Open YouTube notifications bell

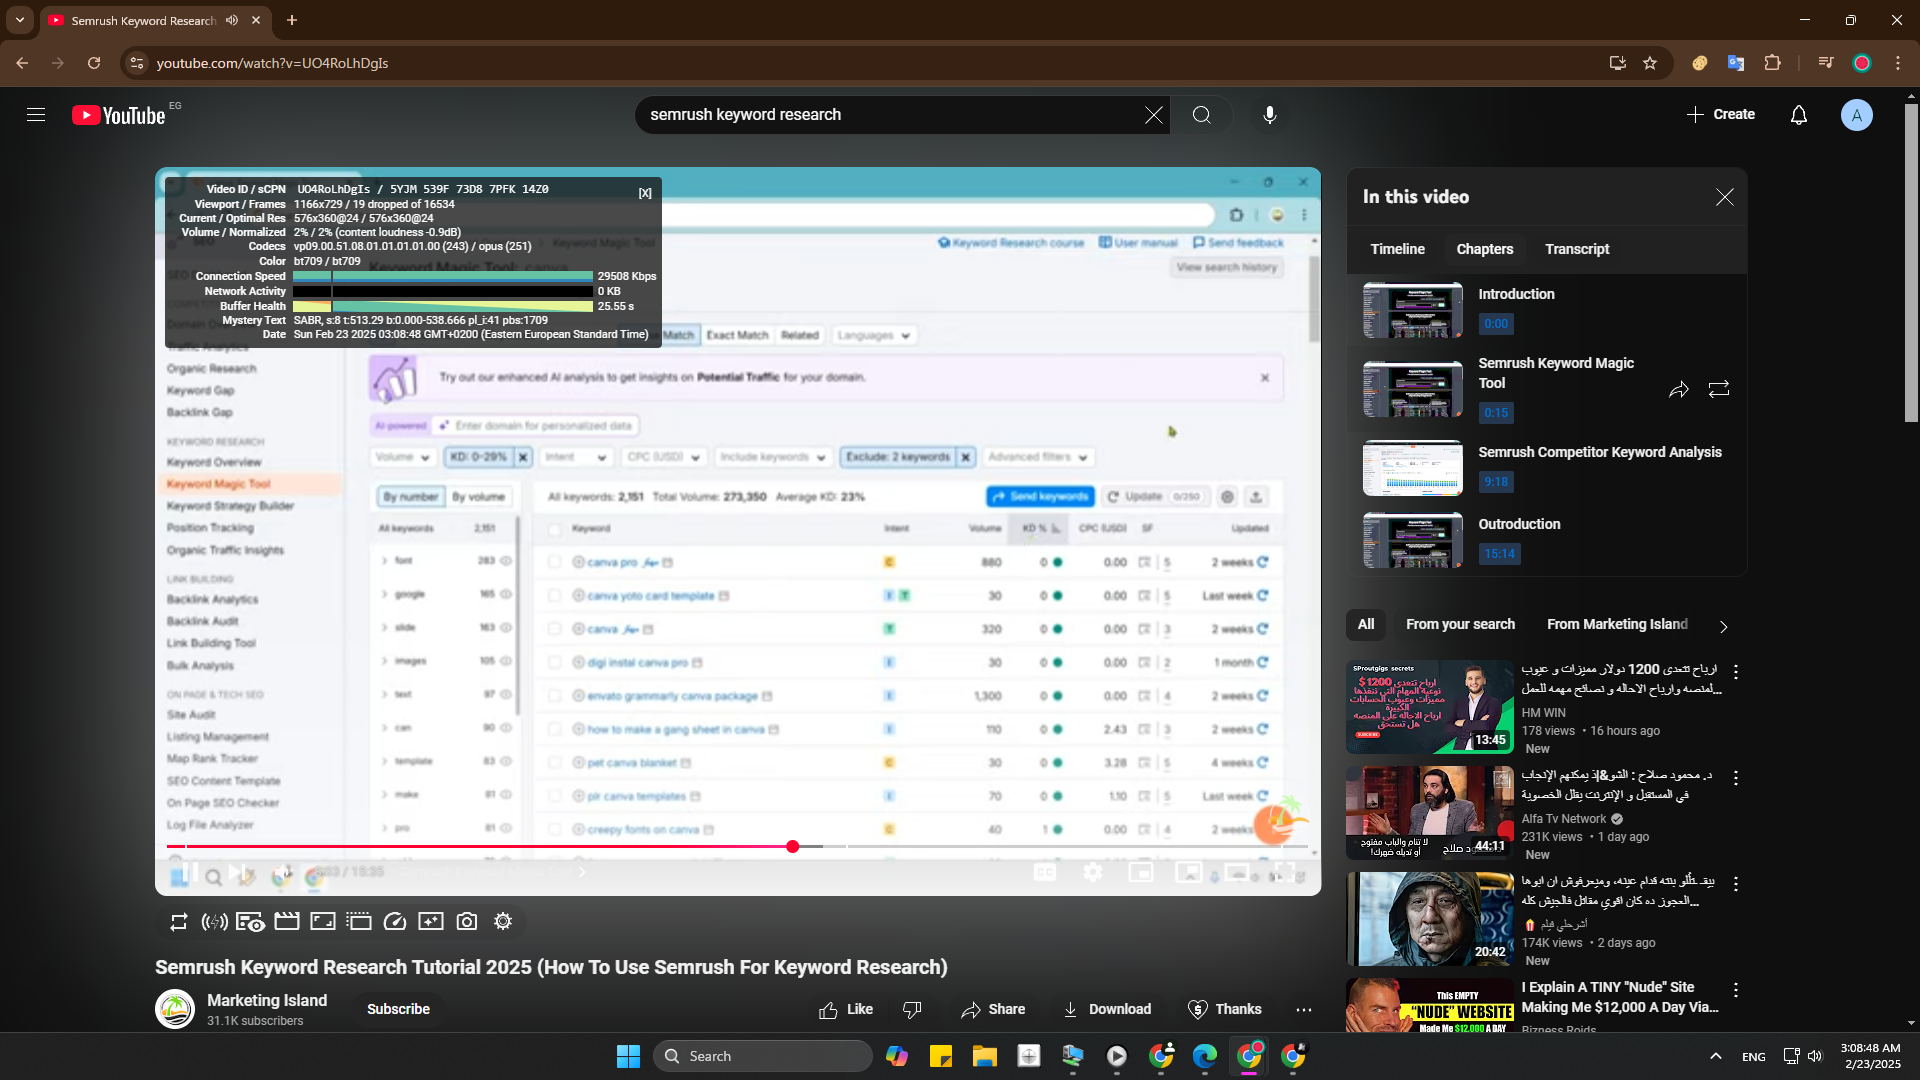pos(1798,115)
